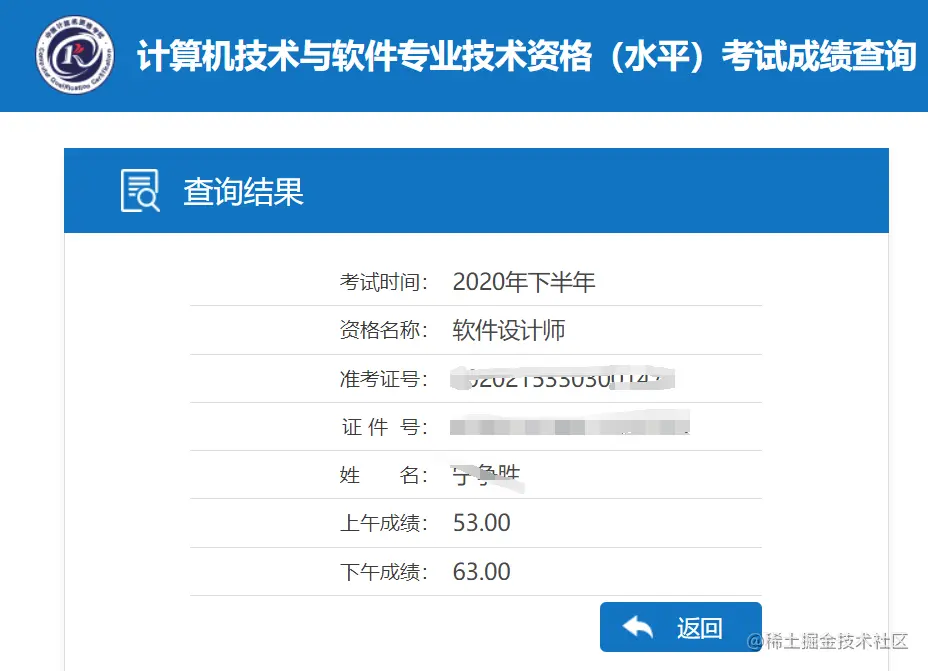Click the 下午成绩 score of 63.00
928x671 pixels.
[481, 571]
